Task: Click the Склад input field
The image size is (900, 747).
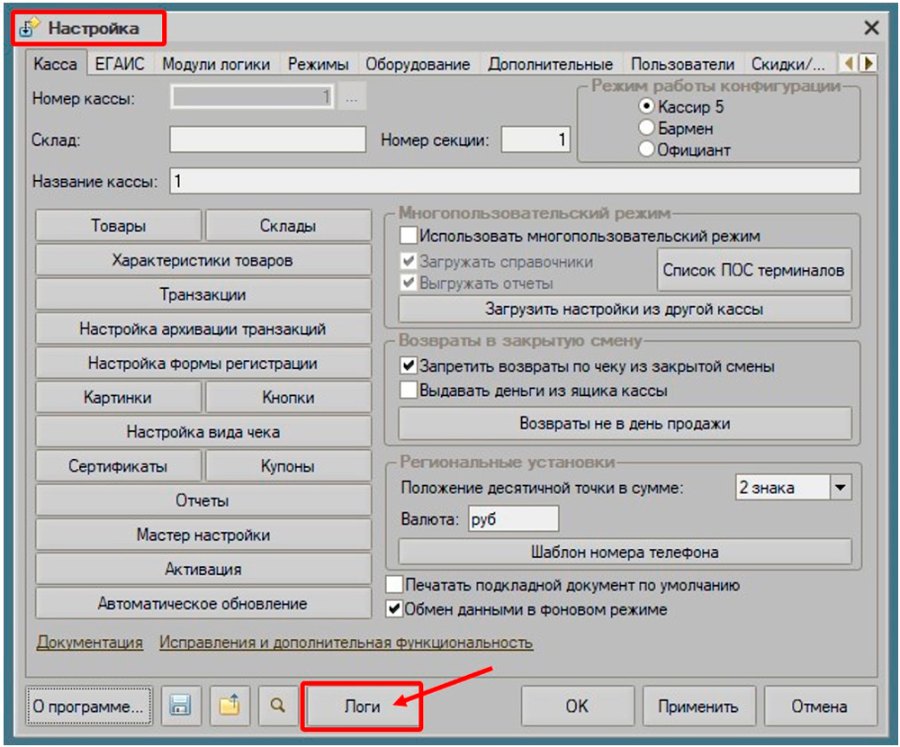Action: click(x=267, y=139)
